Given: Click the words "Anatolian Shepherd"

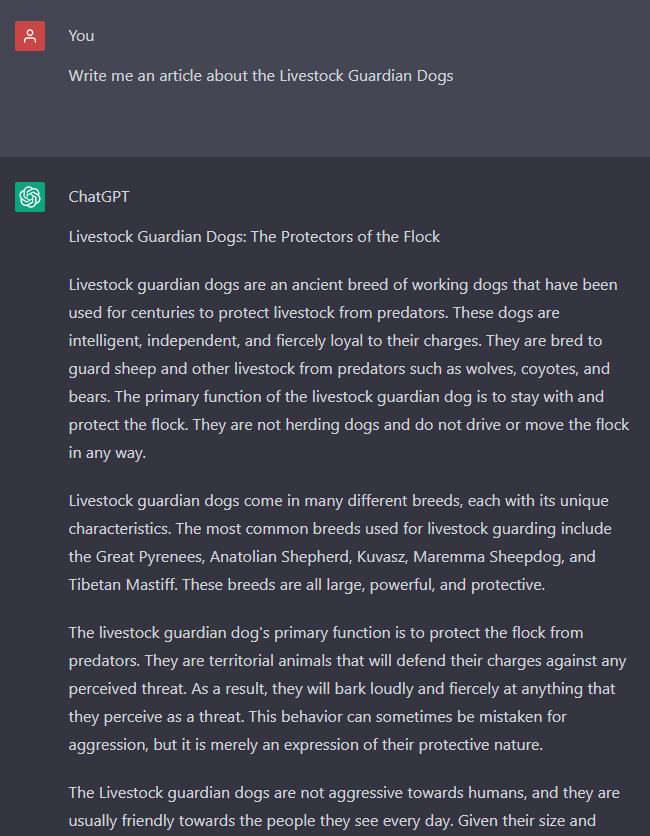Looking at the screenshot, I should (280, 557).
